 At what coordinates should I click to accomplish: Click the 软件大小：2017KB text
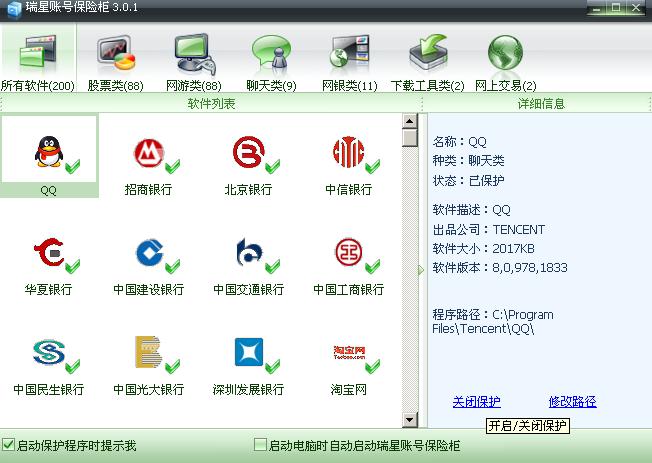point(484,249)
